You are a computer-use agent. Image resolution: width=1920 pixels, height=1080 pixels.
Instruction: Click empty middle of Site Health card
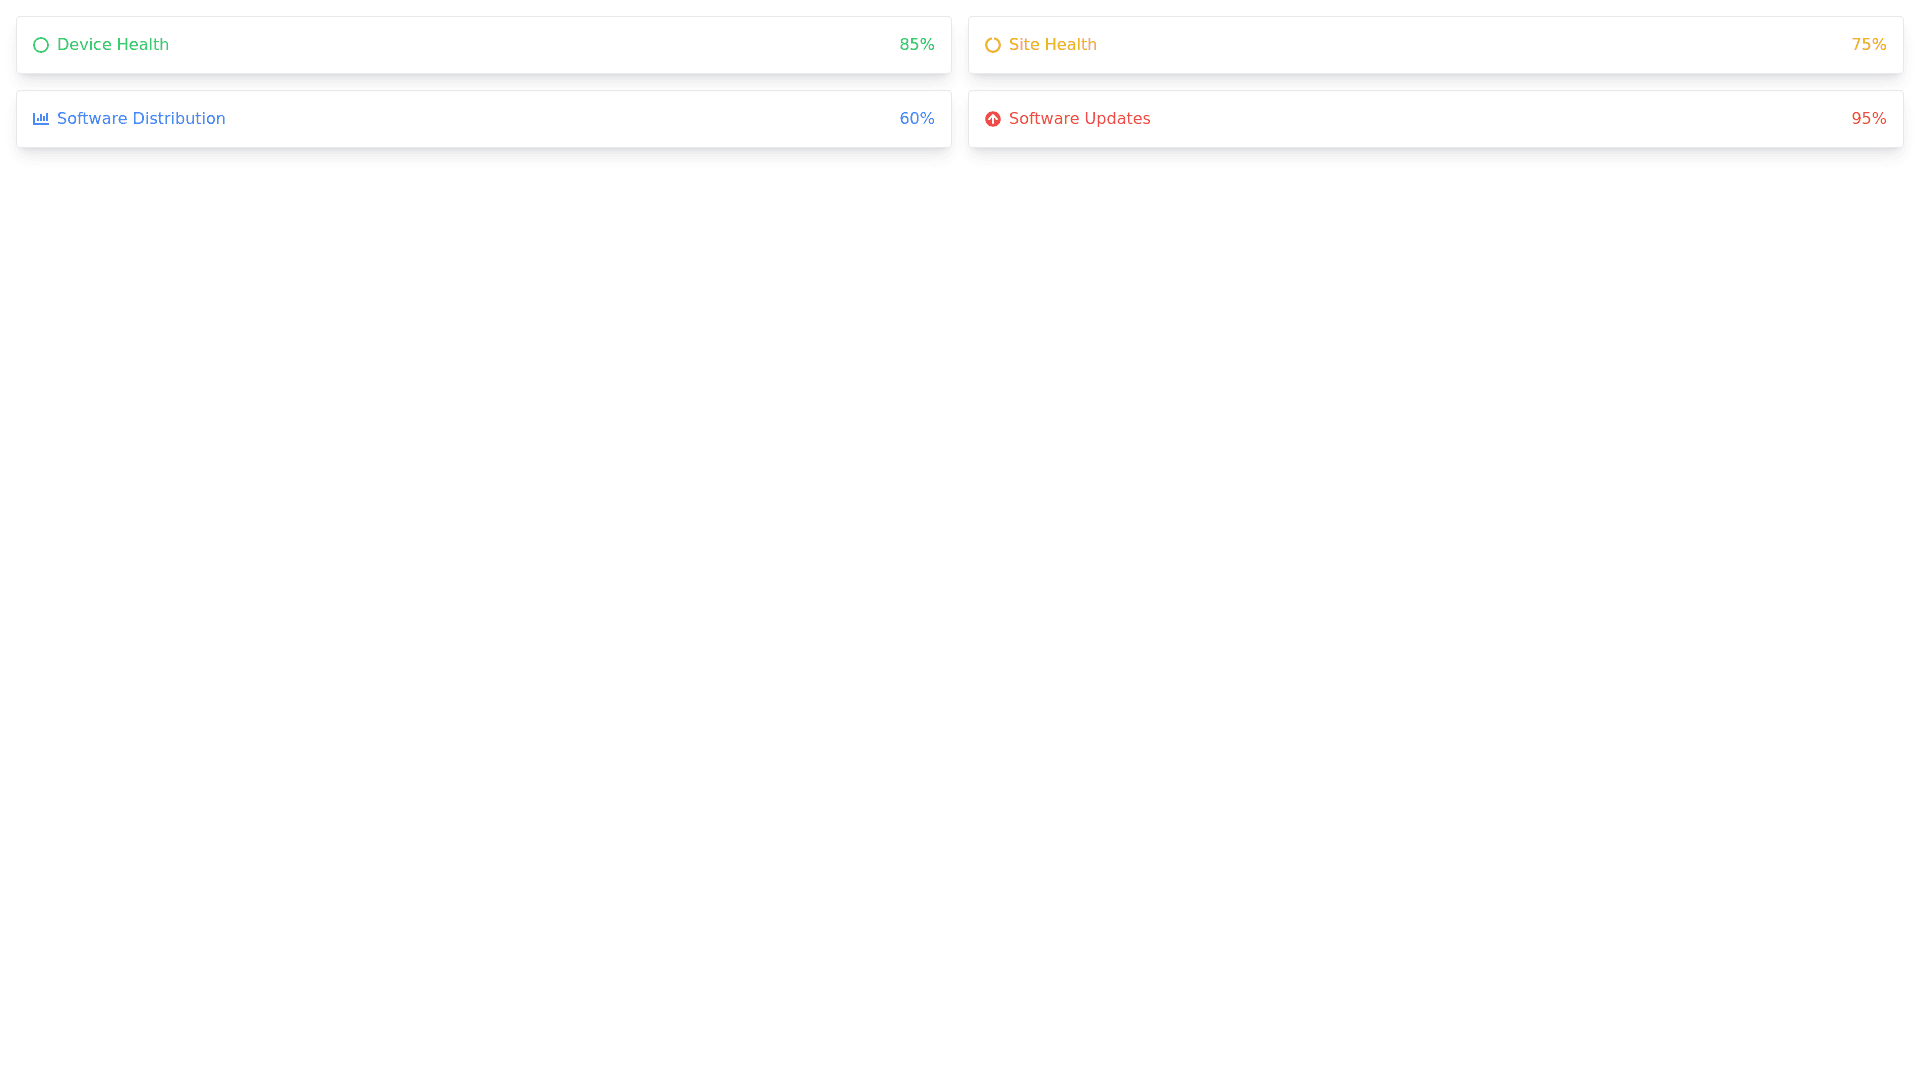1470,45
